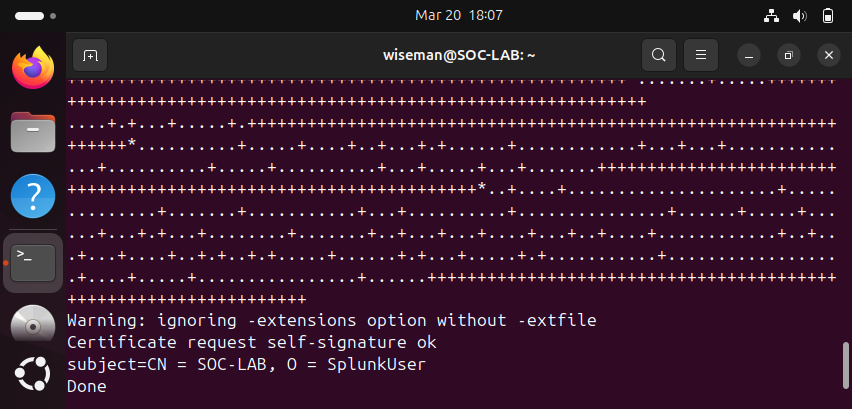The width and height of the screenshot is (852, 409).
Task: Open the Files app in dock
Action: (32, 131)
